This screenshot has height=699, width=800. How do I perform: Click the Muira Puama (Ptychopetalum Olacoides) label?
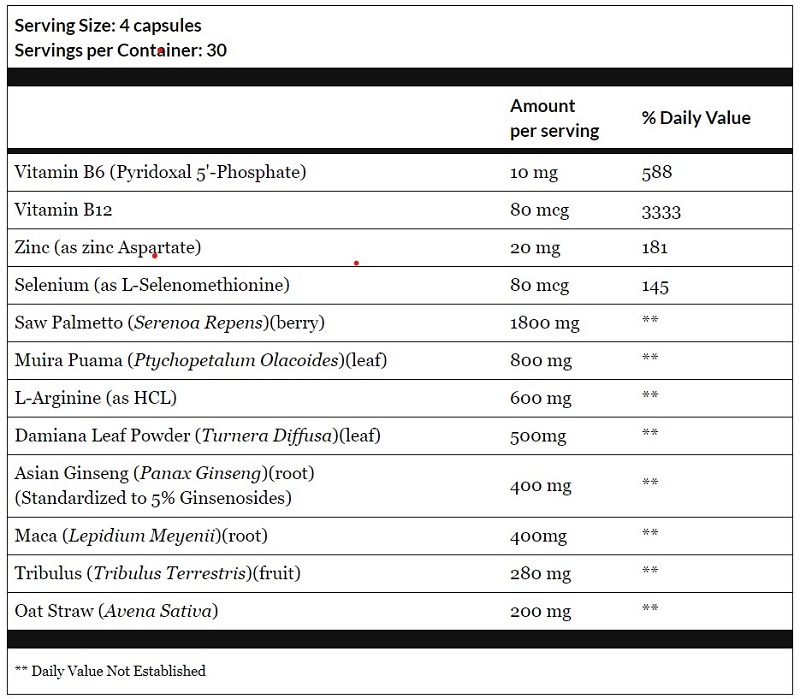201,360
